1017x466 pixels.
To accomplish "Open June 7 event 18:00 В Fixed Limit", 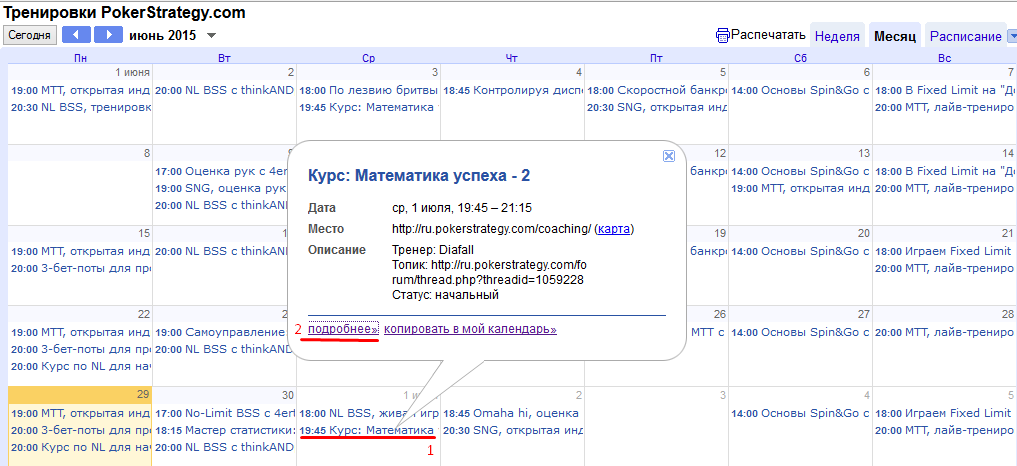I will click(944, 90).
